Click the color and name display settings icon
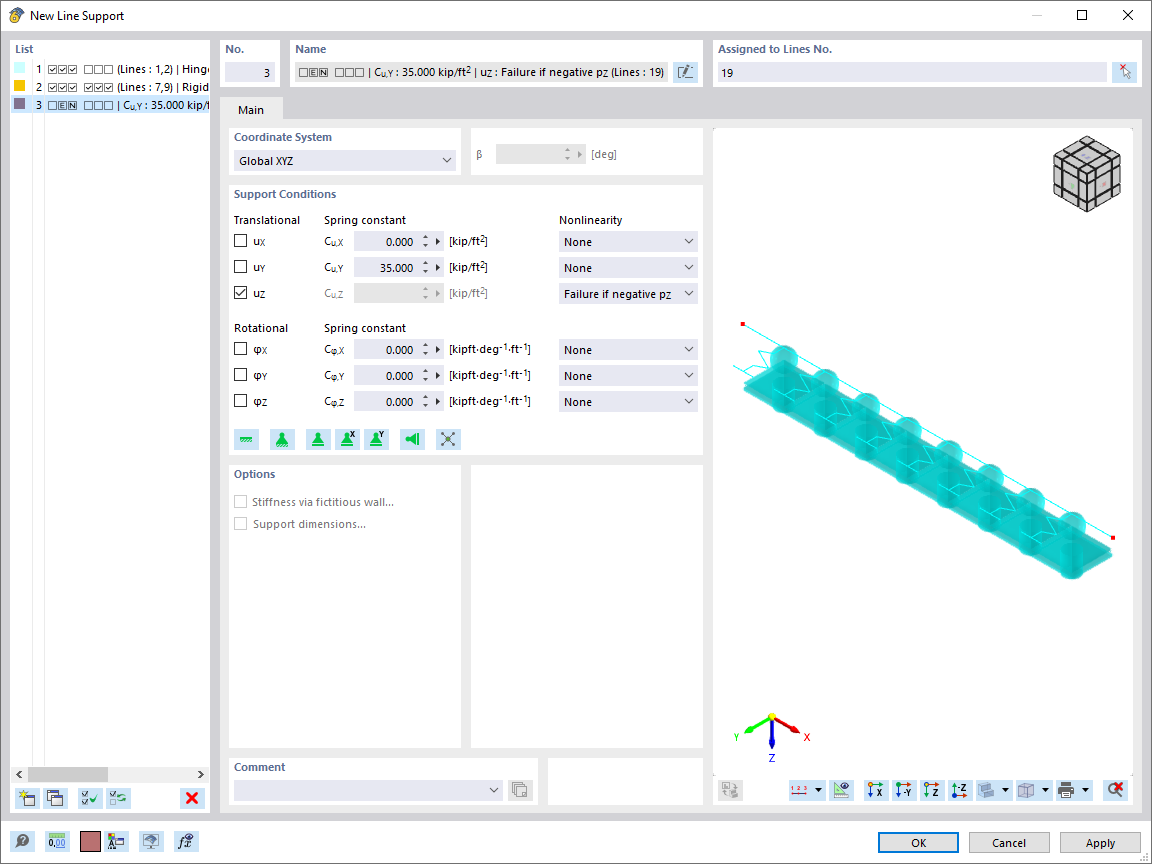Screen dimensions: 1152x864 tap(116, 842)
